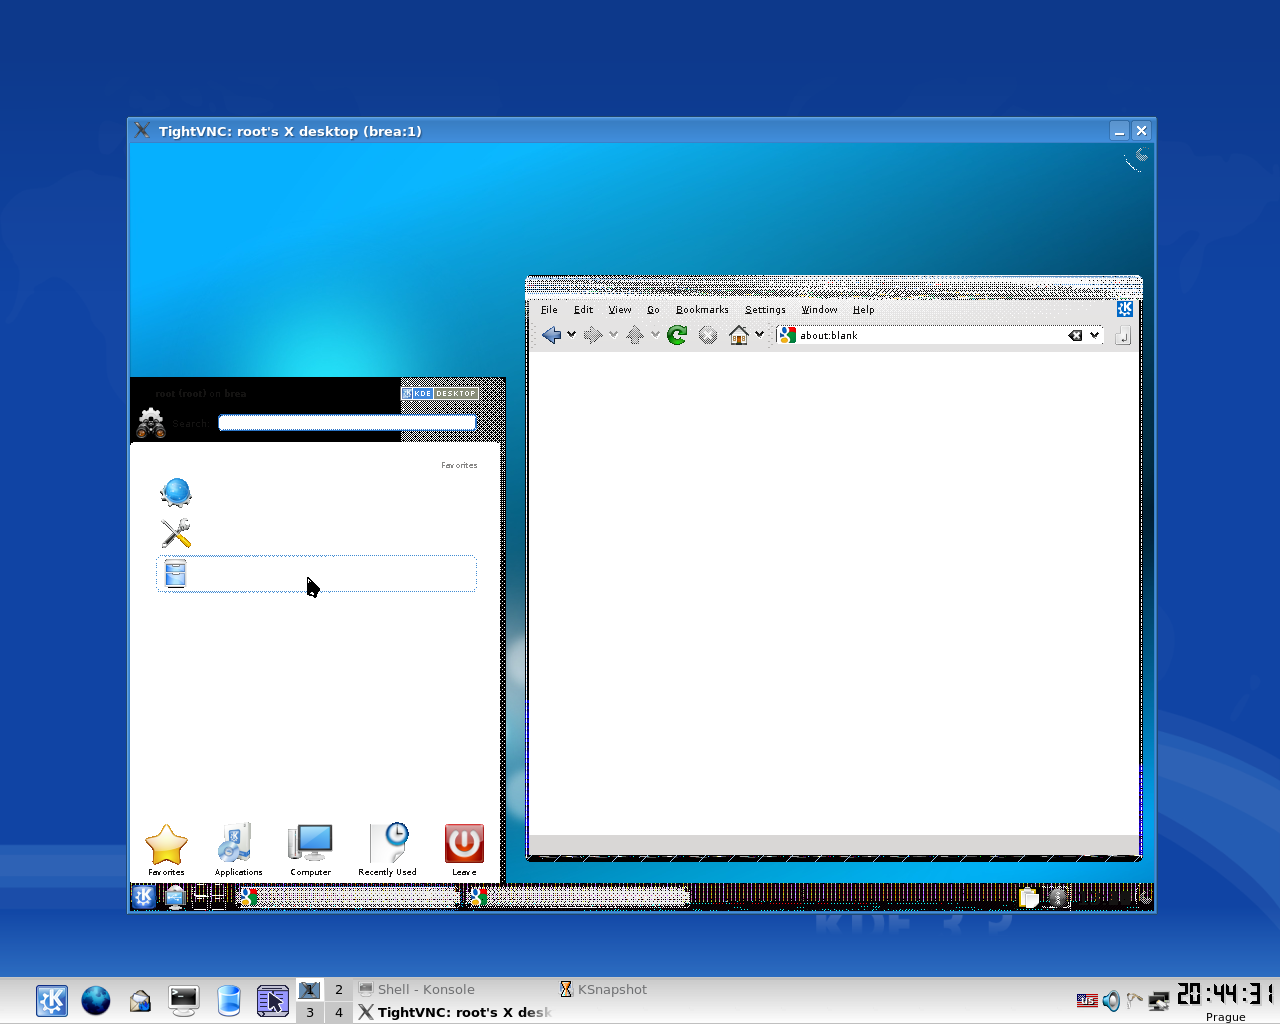Viewport: 1280px width, 1024px height.
Task: Open Forward history dropdown arrow
Action: (613, 335)
